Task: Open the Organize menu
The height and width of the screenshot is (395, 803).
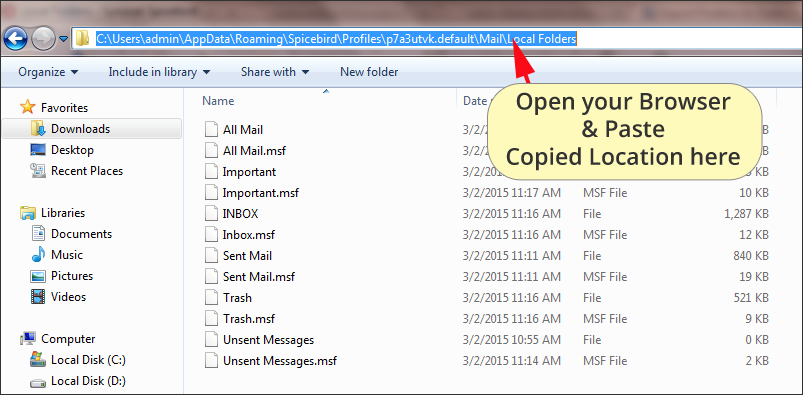Action: coord(48,72)
